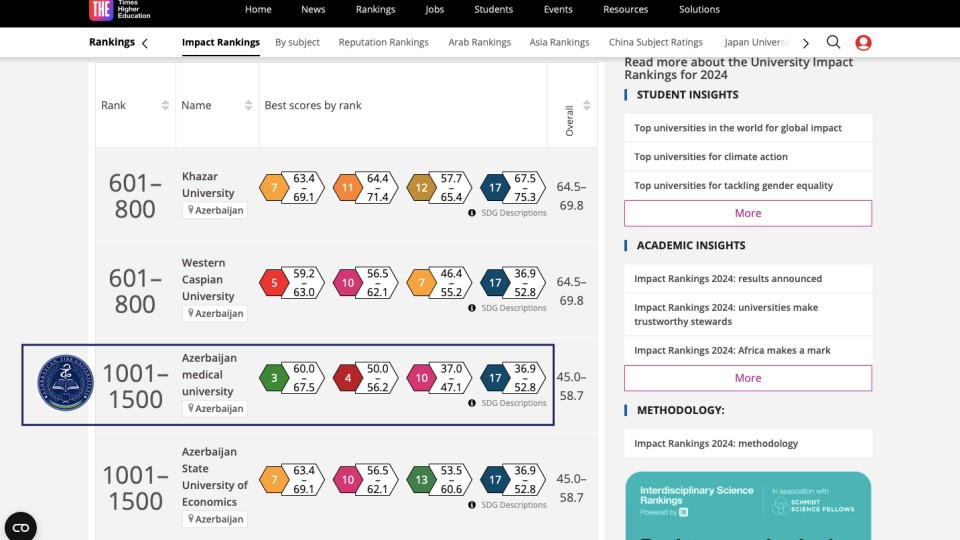Open the Khazar University name link
This screenshot has height=540, width=960.
tap(208, 185)
